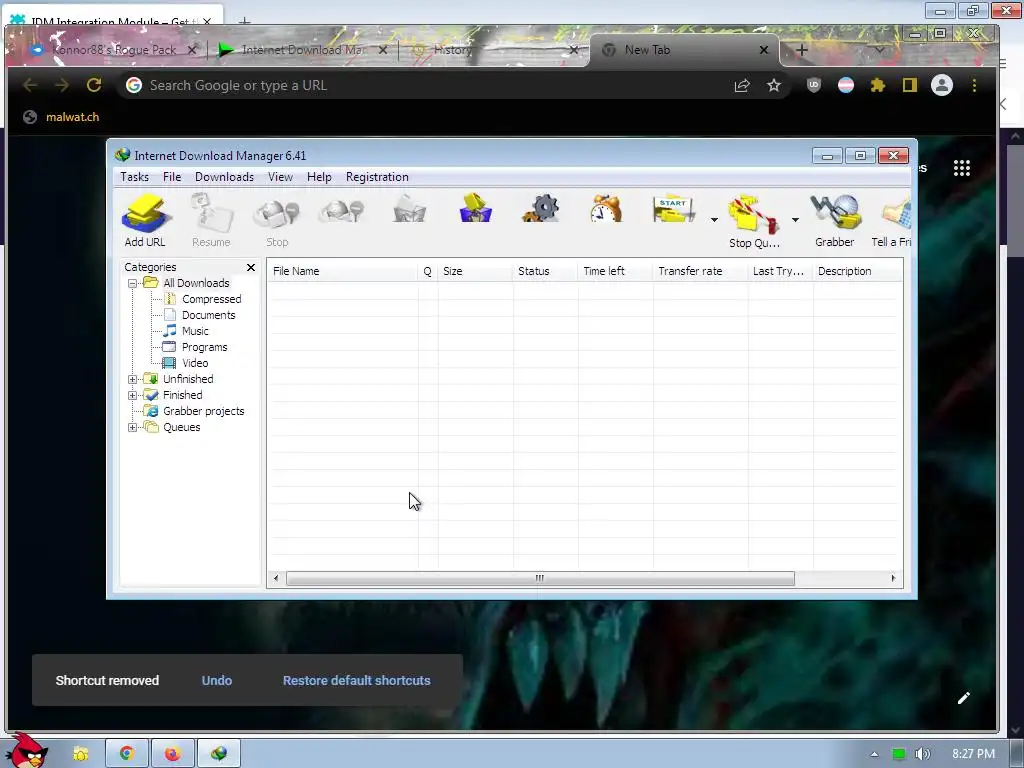
Task: Bookmark page with the star icon
Action: coord(774,86)
